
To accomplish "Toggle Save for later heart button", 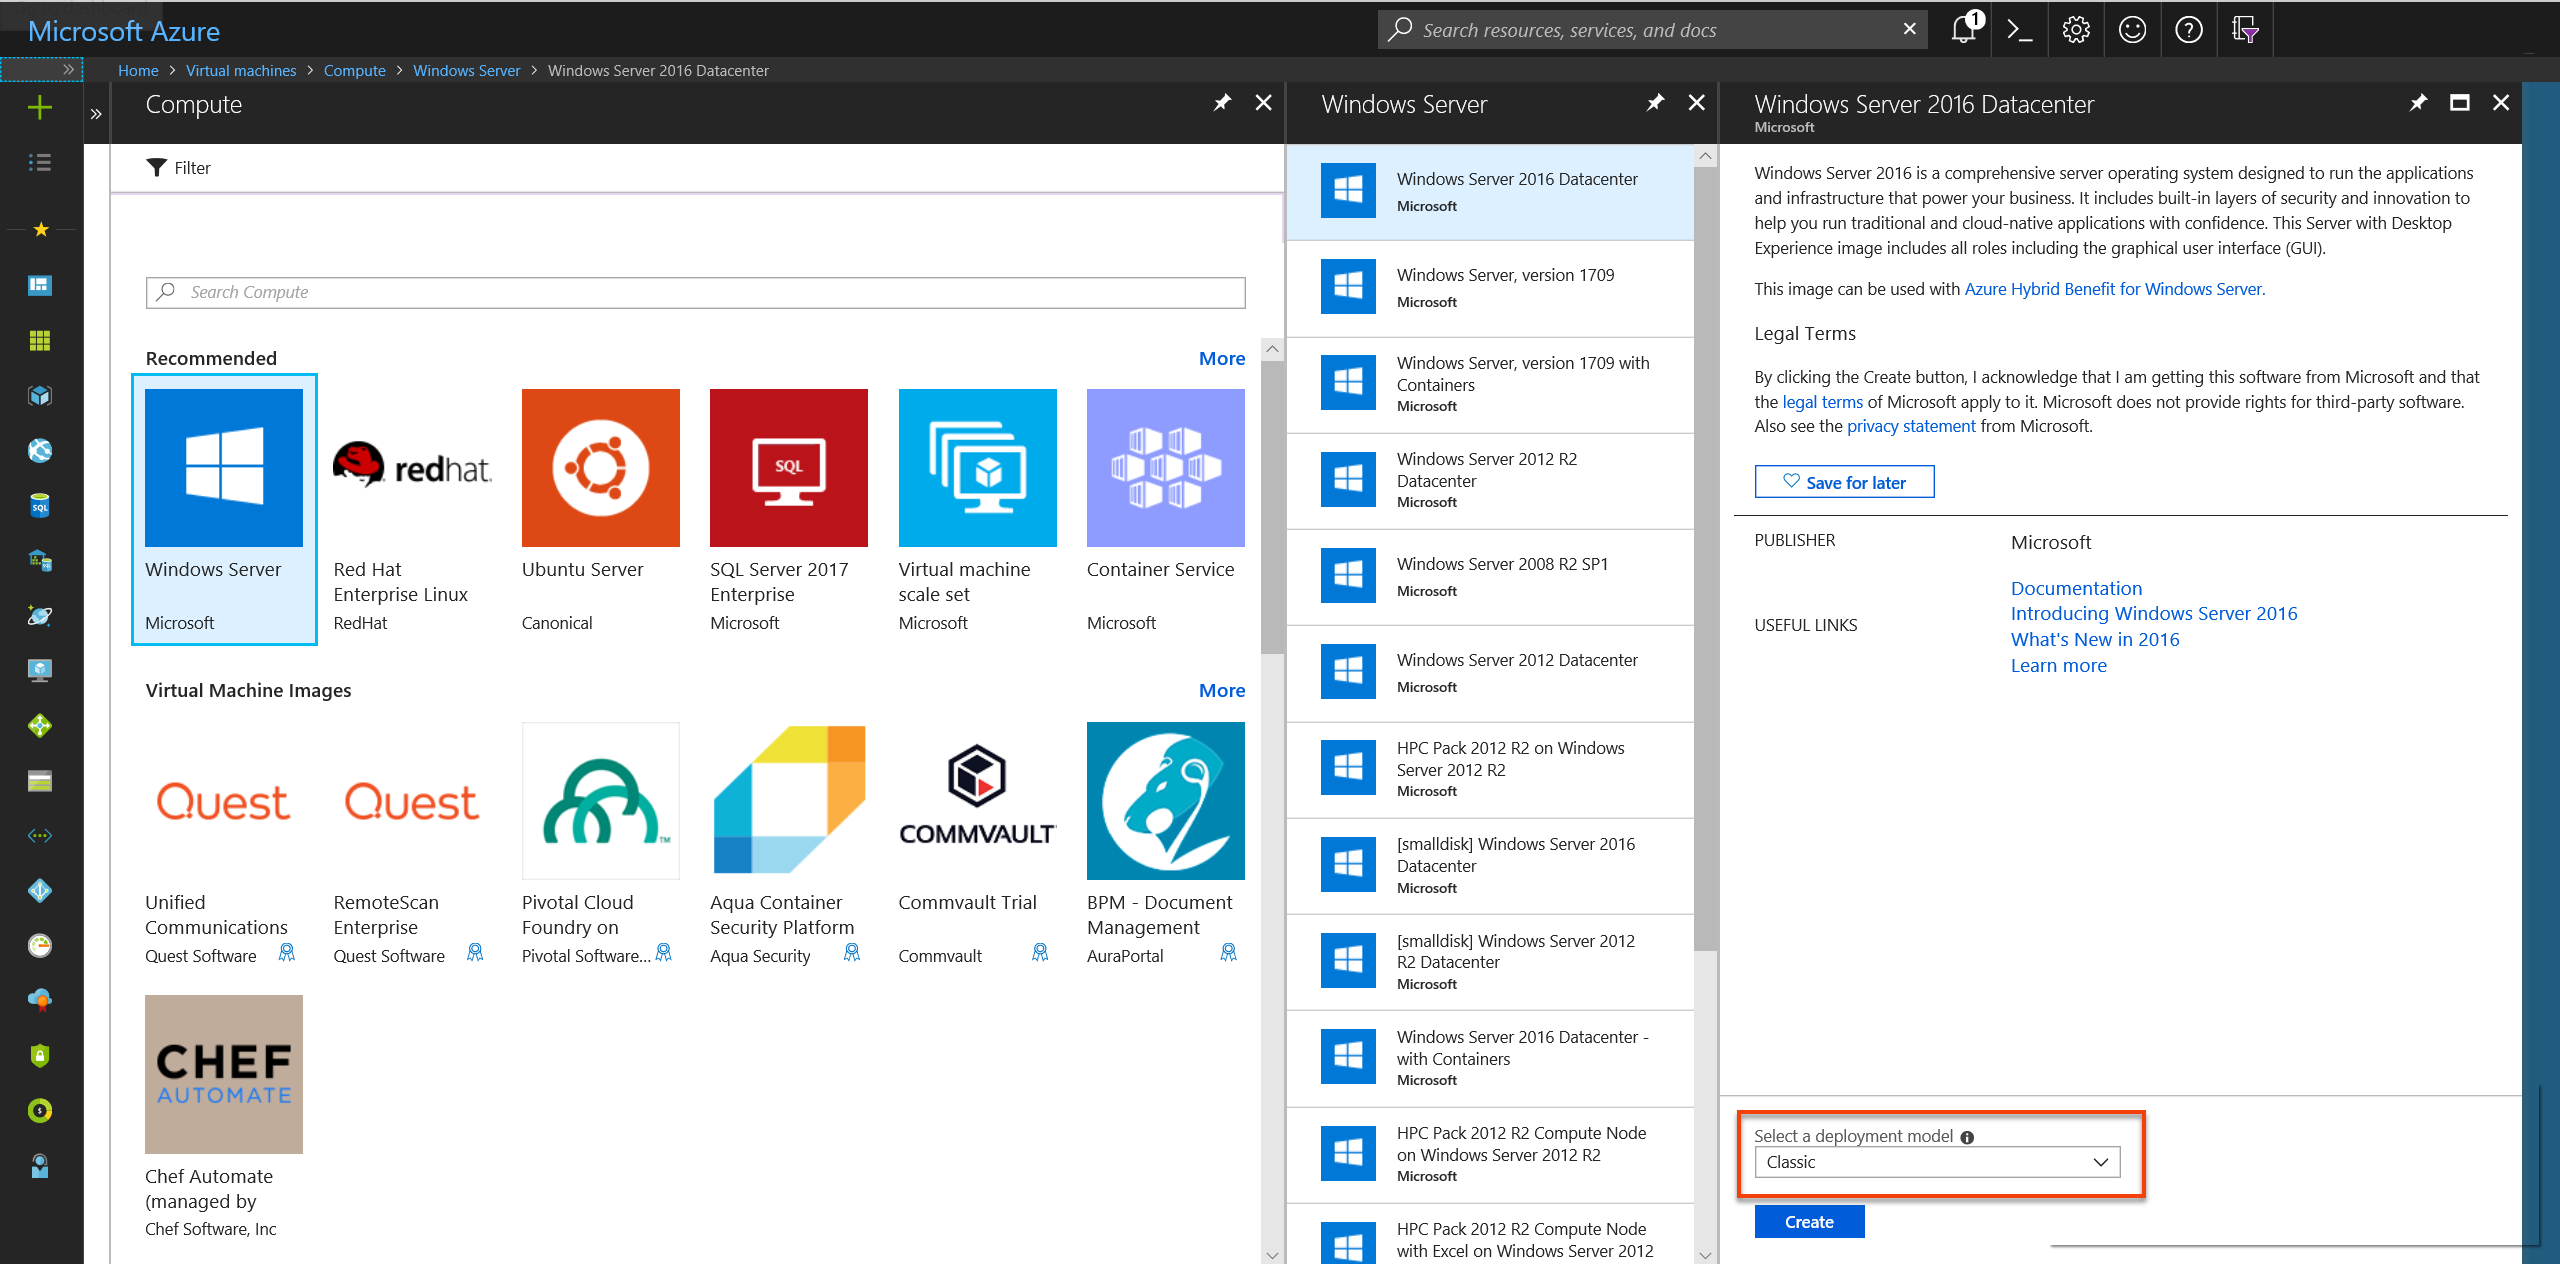I will (x=1844, y=482).
